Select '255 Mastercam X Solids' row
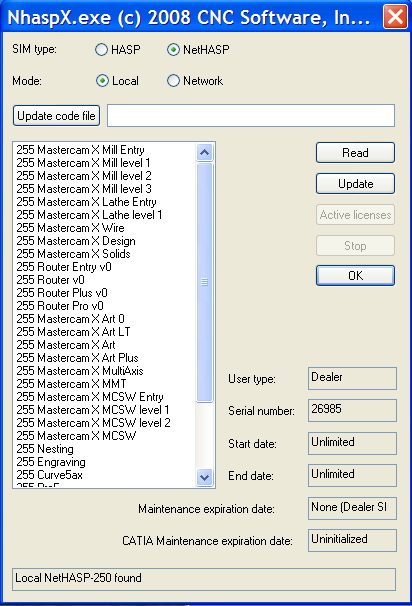This screenshot has width=412, height=606. click(x=104, y=254)
